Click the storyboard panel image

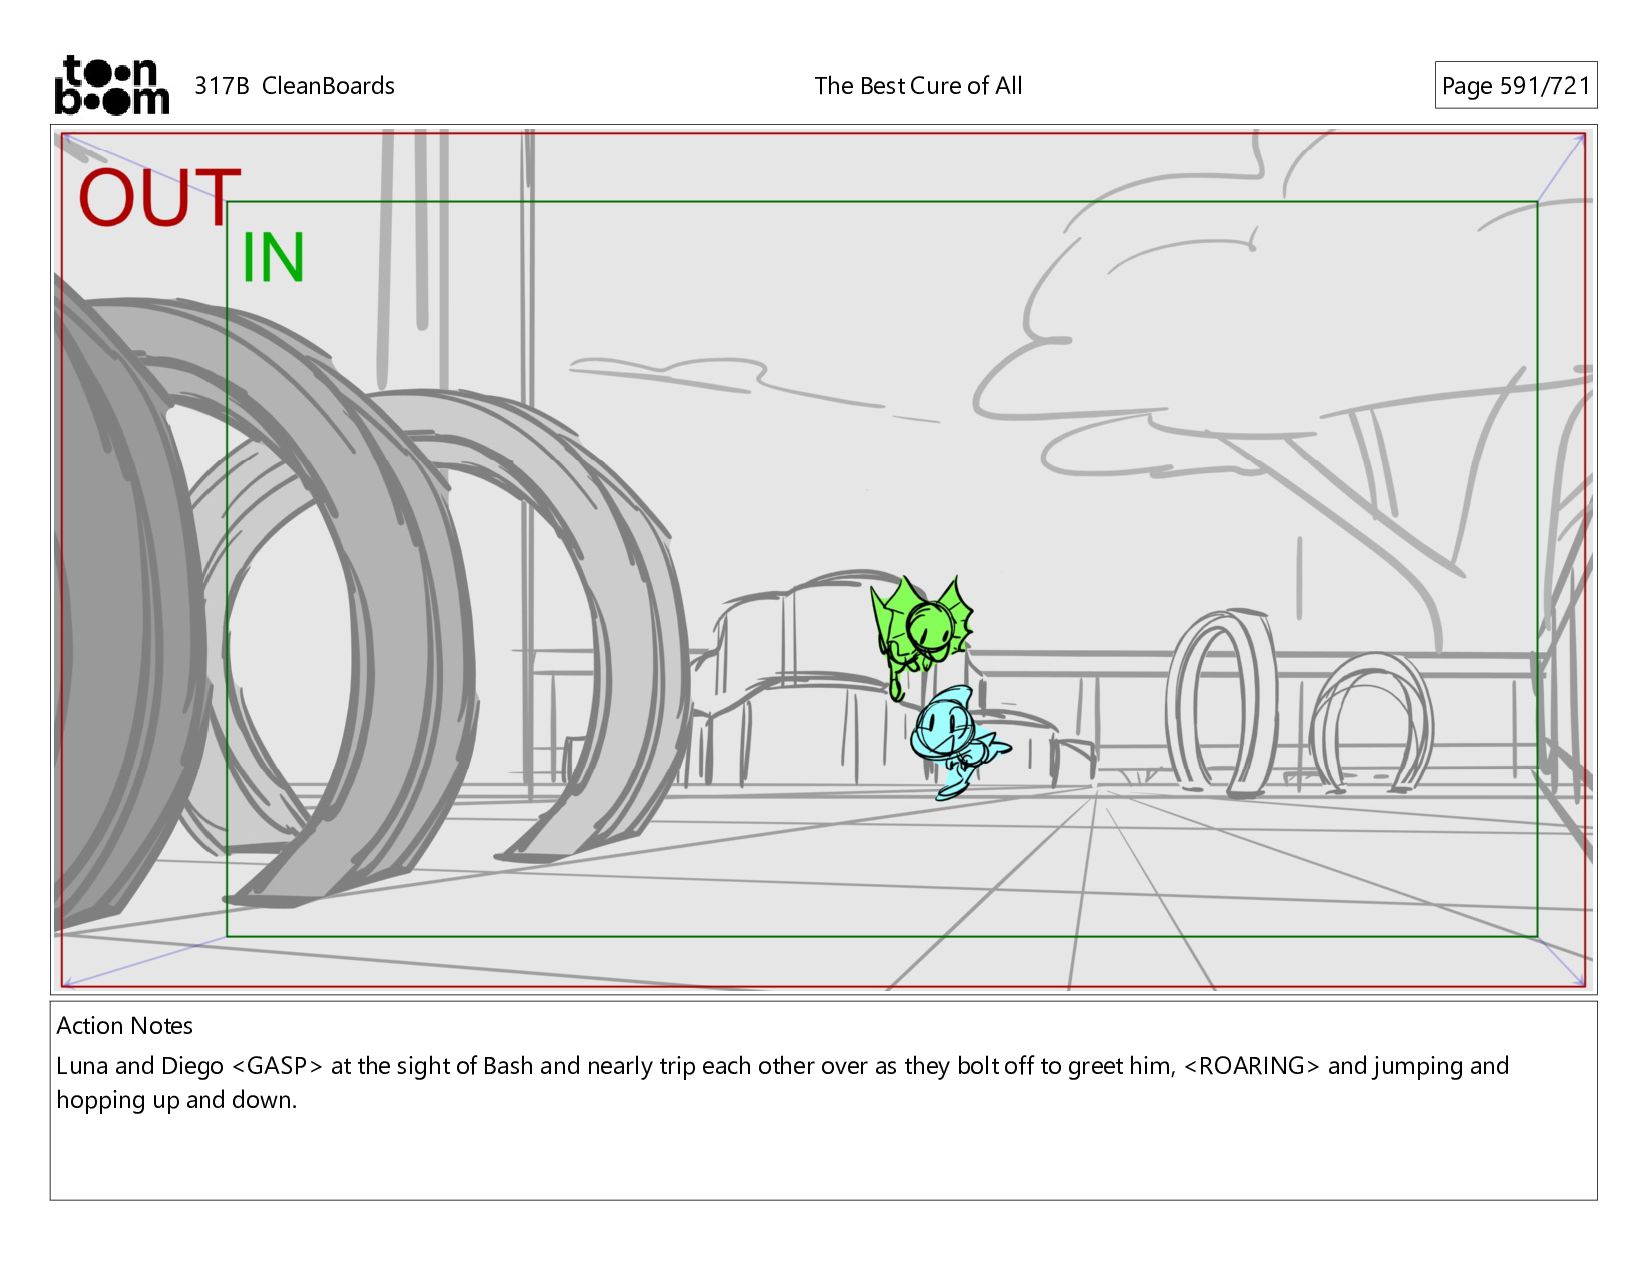tap(823, 560)
